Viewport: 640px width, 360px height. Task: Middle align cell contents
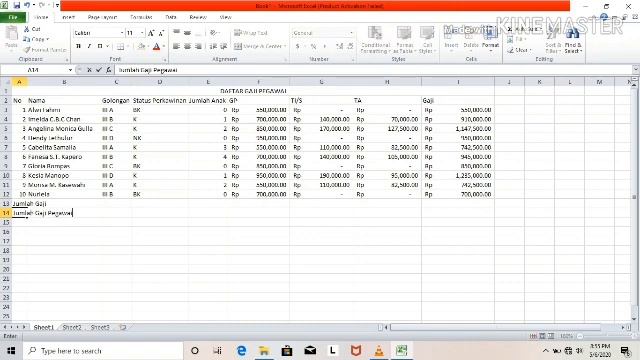pos(187,33)
